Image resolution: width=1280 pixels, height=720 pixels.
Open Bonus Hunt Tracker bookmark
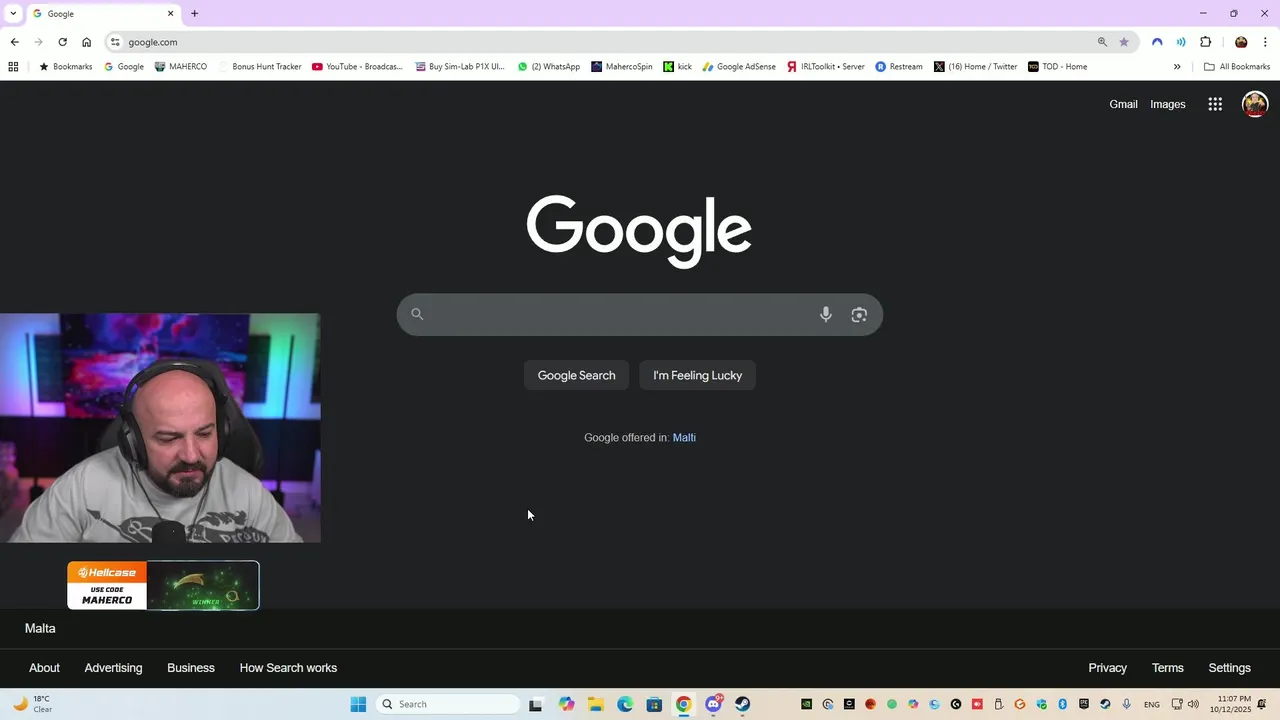coord(259,67)
